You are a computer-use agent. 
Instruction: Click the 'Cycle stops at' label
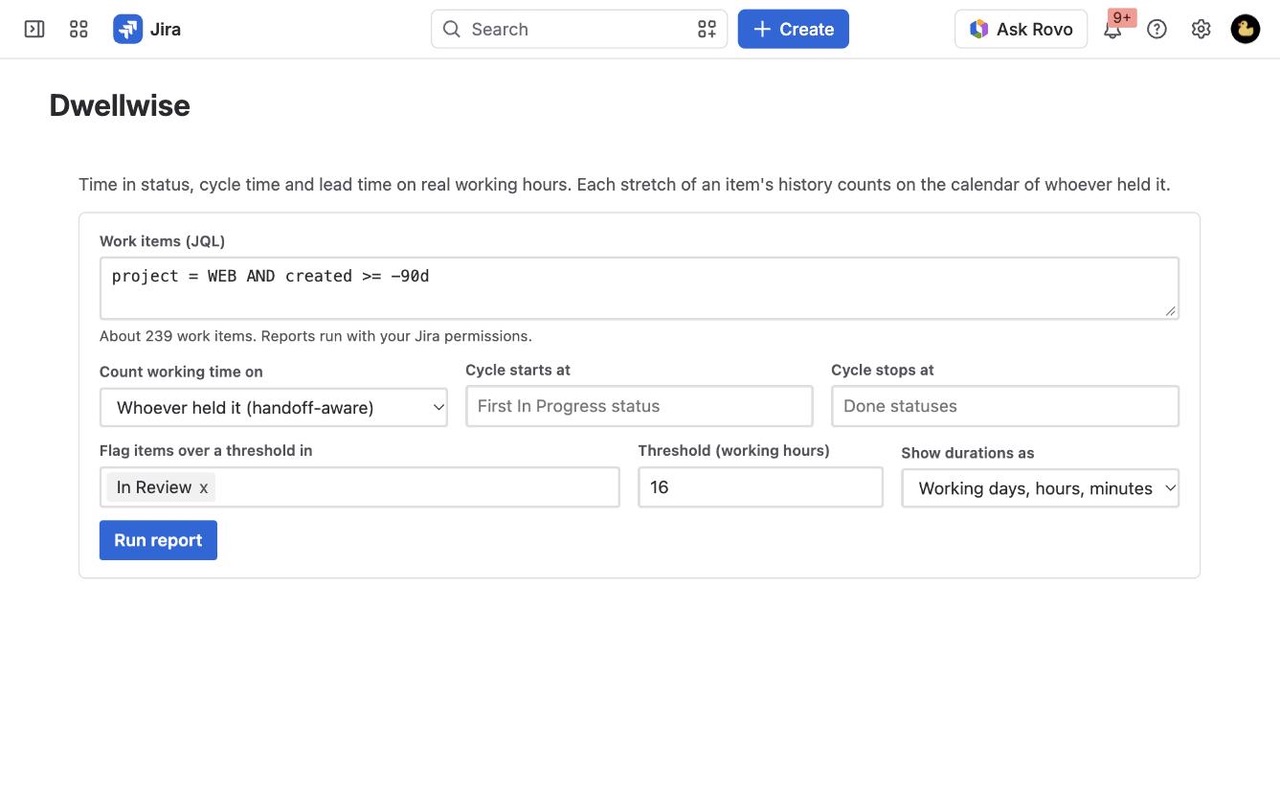[882, 370]
